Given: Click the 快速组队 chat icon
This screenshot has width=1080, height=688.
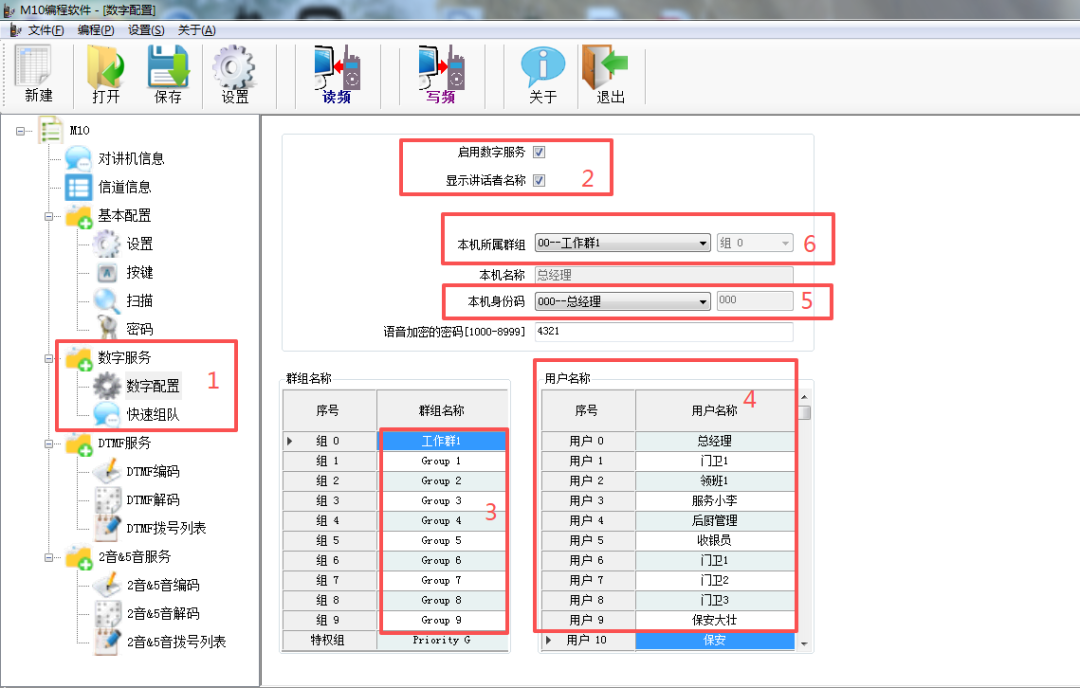Looking at the screenshot, I should coord(107,414).
